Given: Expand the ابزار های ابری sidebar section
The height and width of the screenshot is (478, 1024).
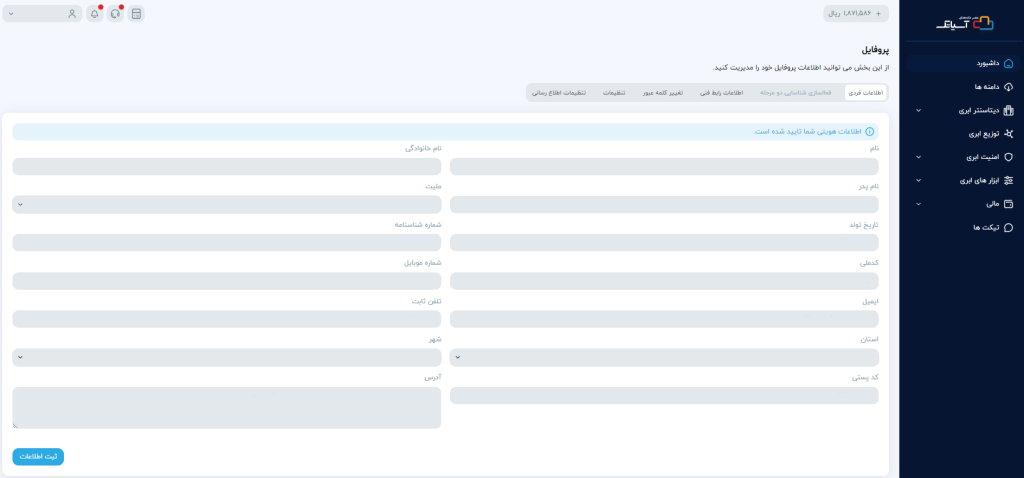Looking at the screenshot, I should tap(919, 180).
